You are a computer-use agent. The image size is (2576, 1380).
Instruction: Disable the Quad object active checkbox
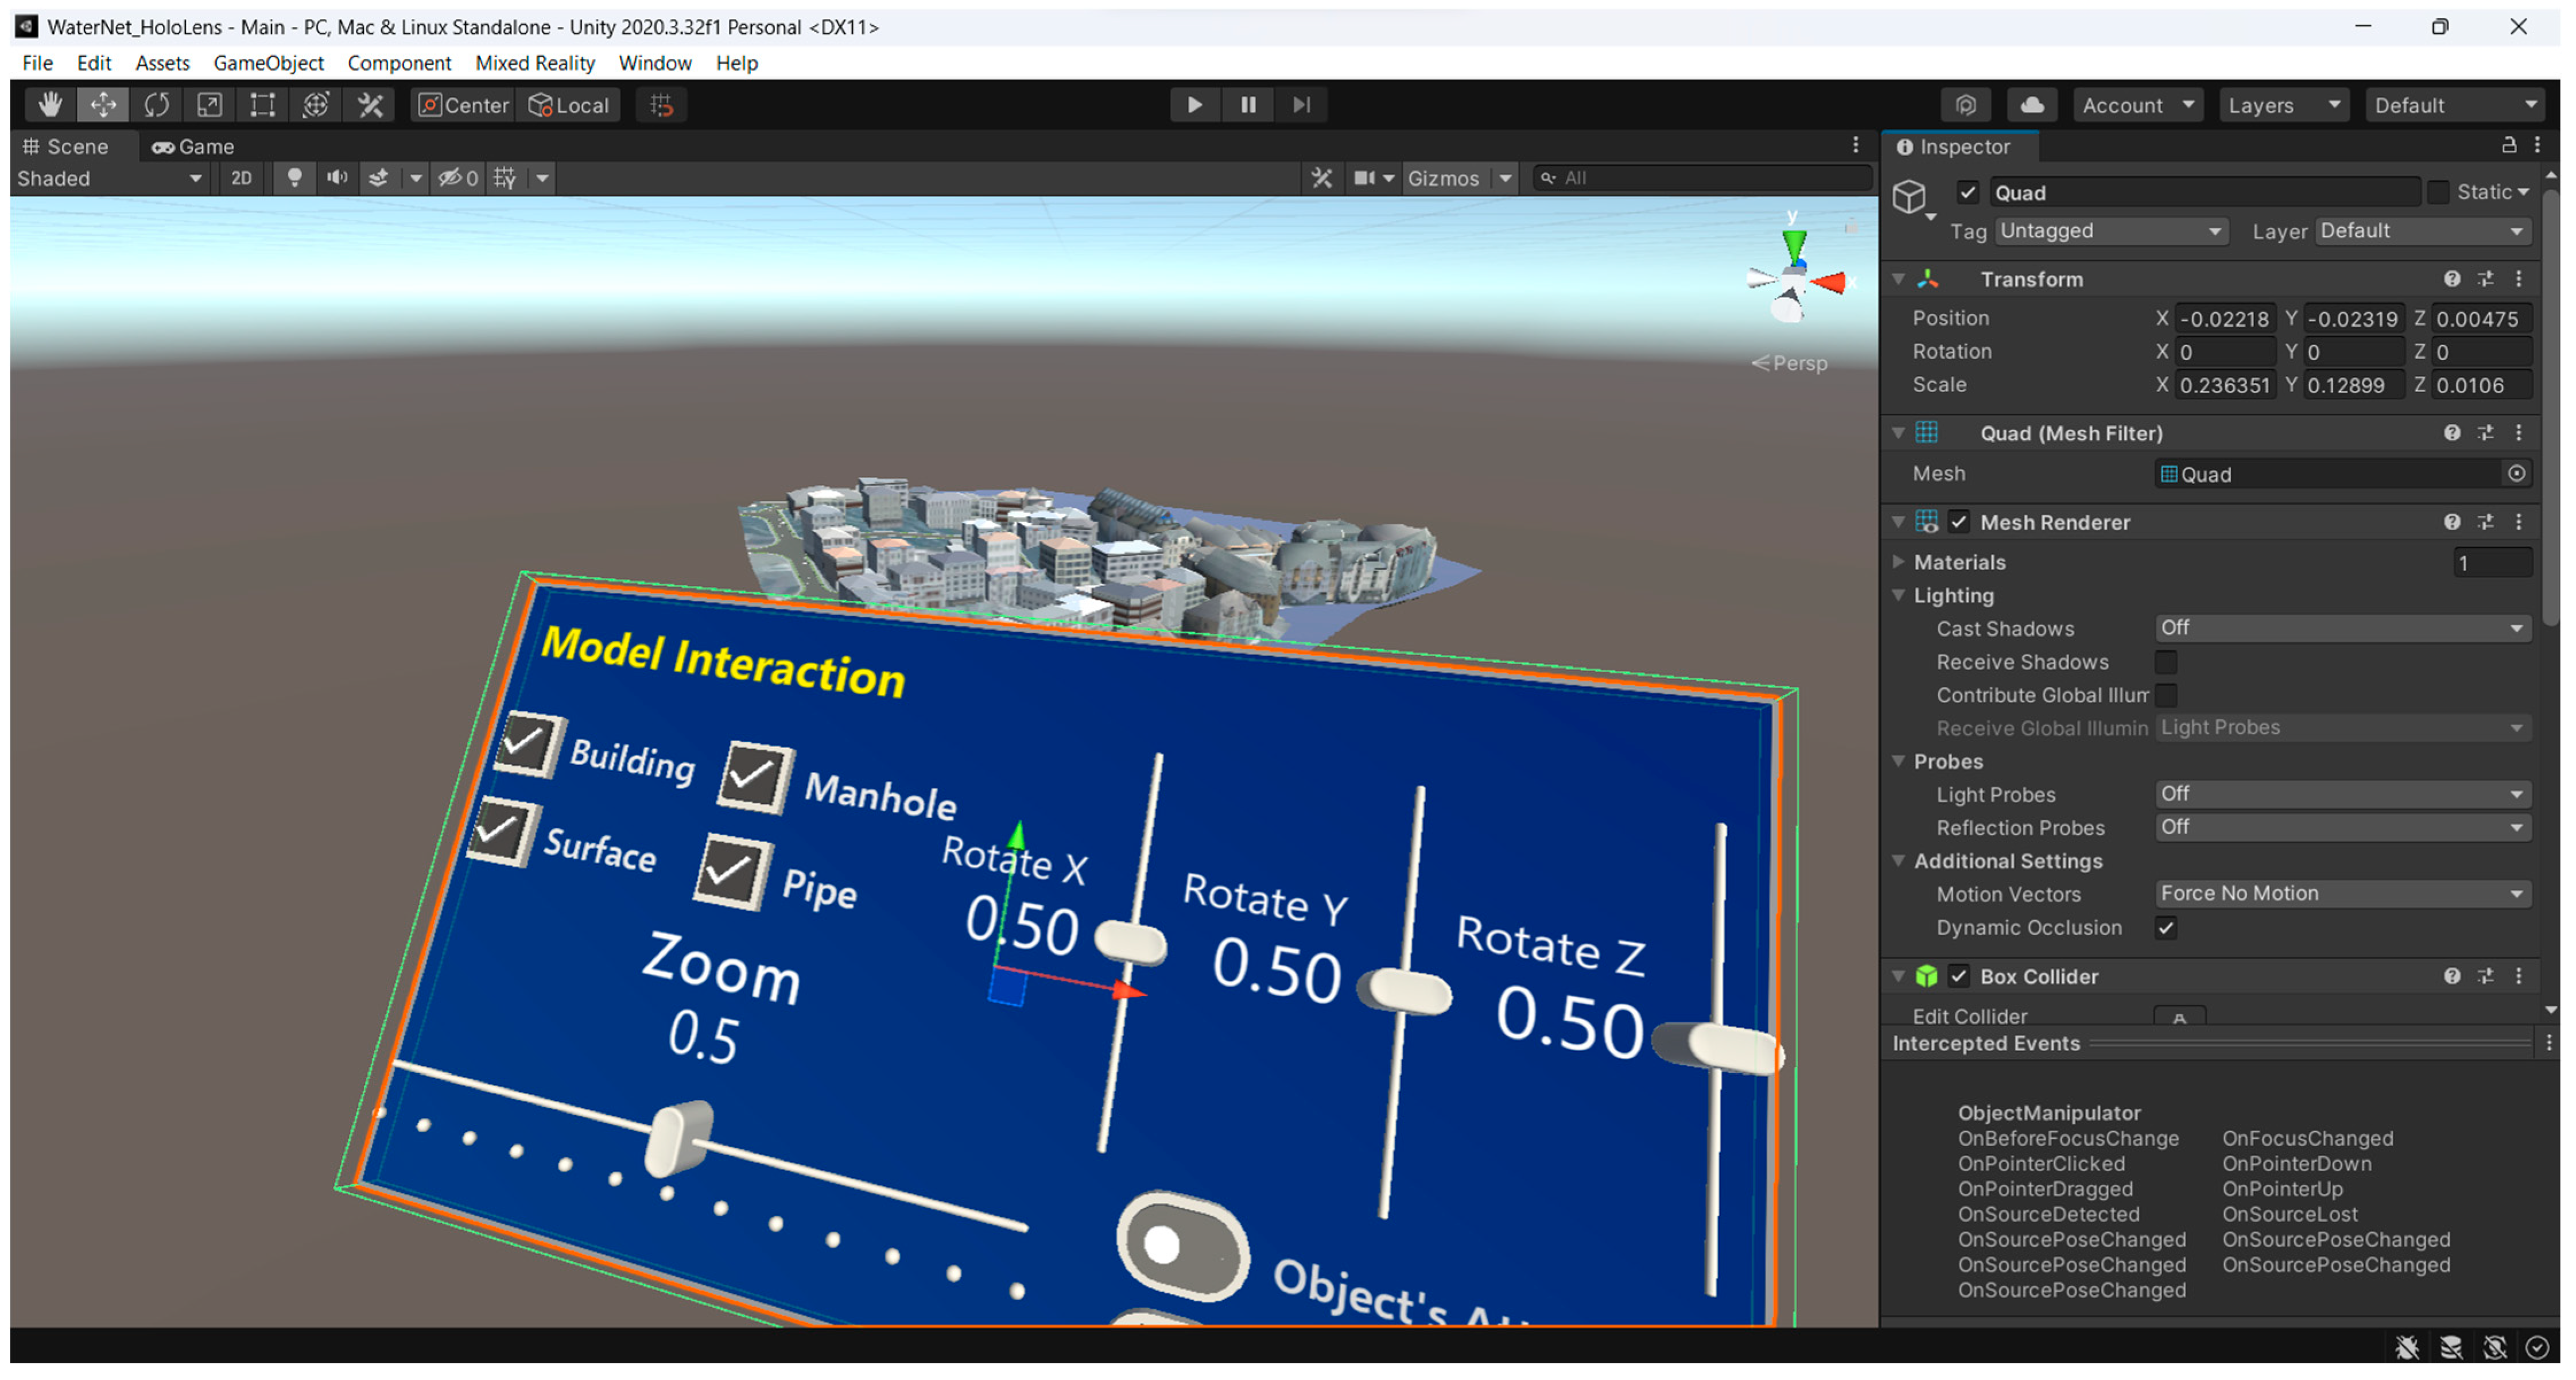pyautogui.click(x=1967, y=192)
